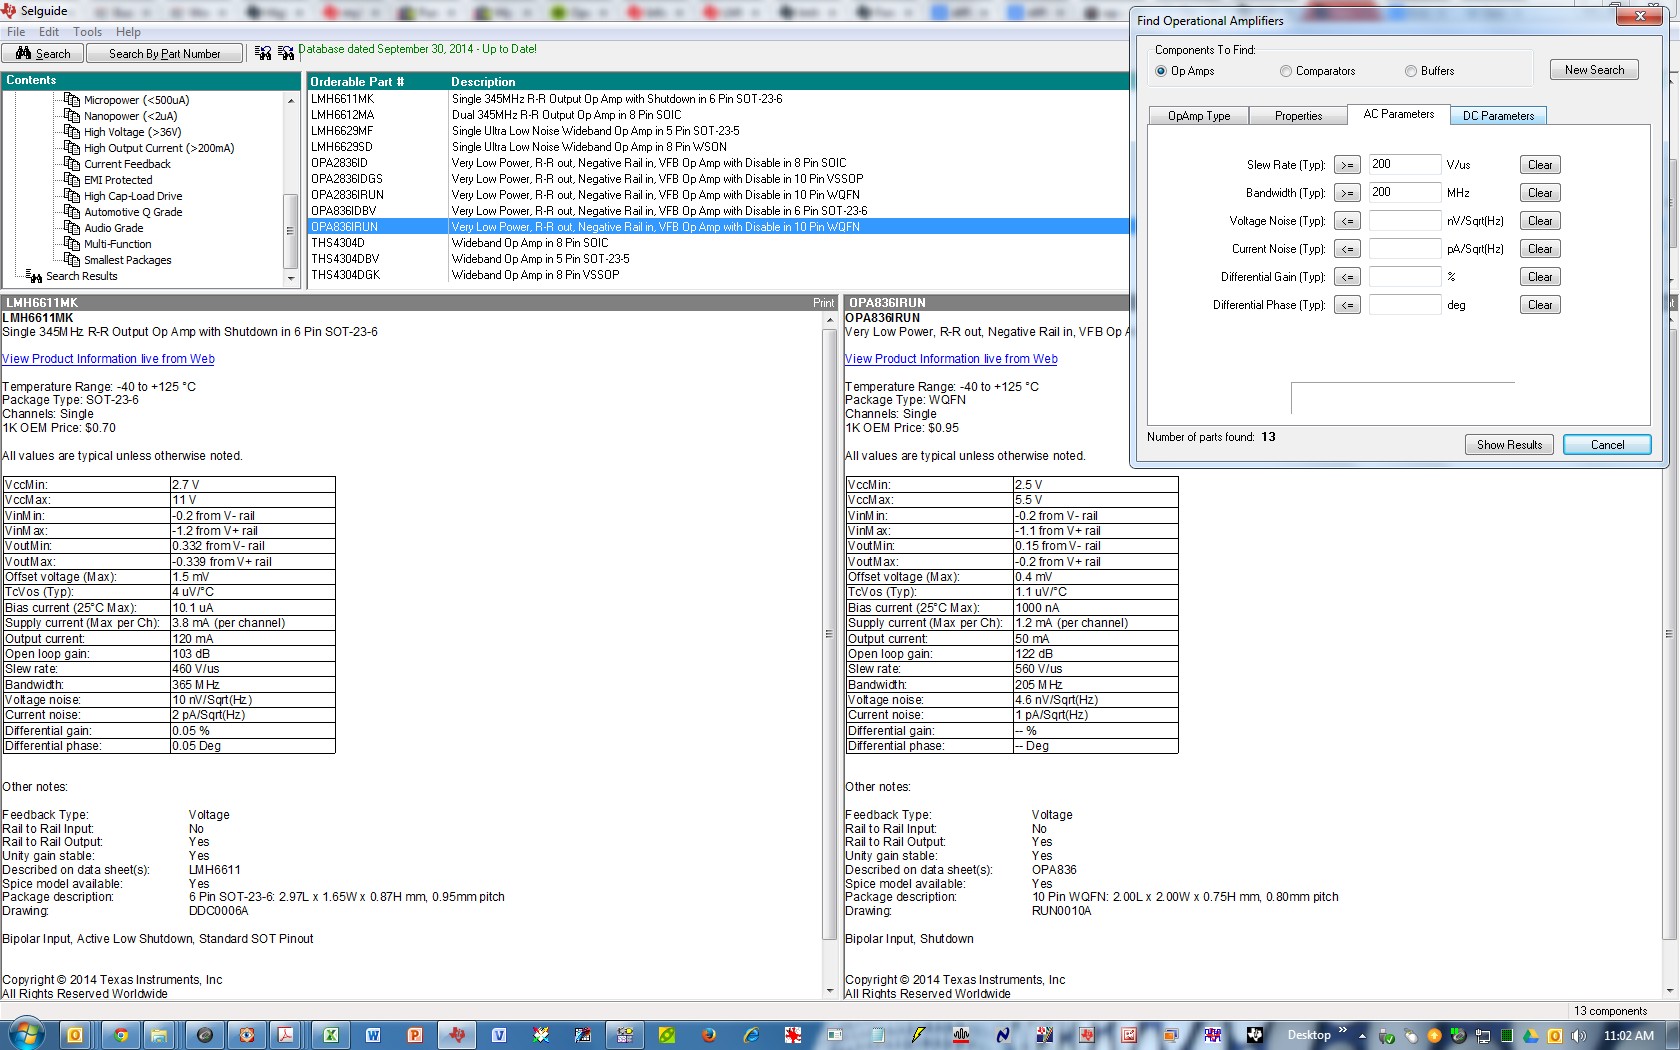Toggle the Differential Phase <= comparison operator
The height and width of the screenshot is (1050, 1680).
tap(1347, 305)
